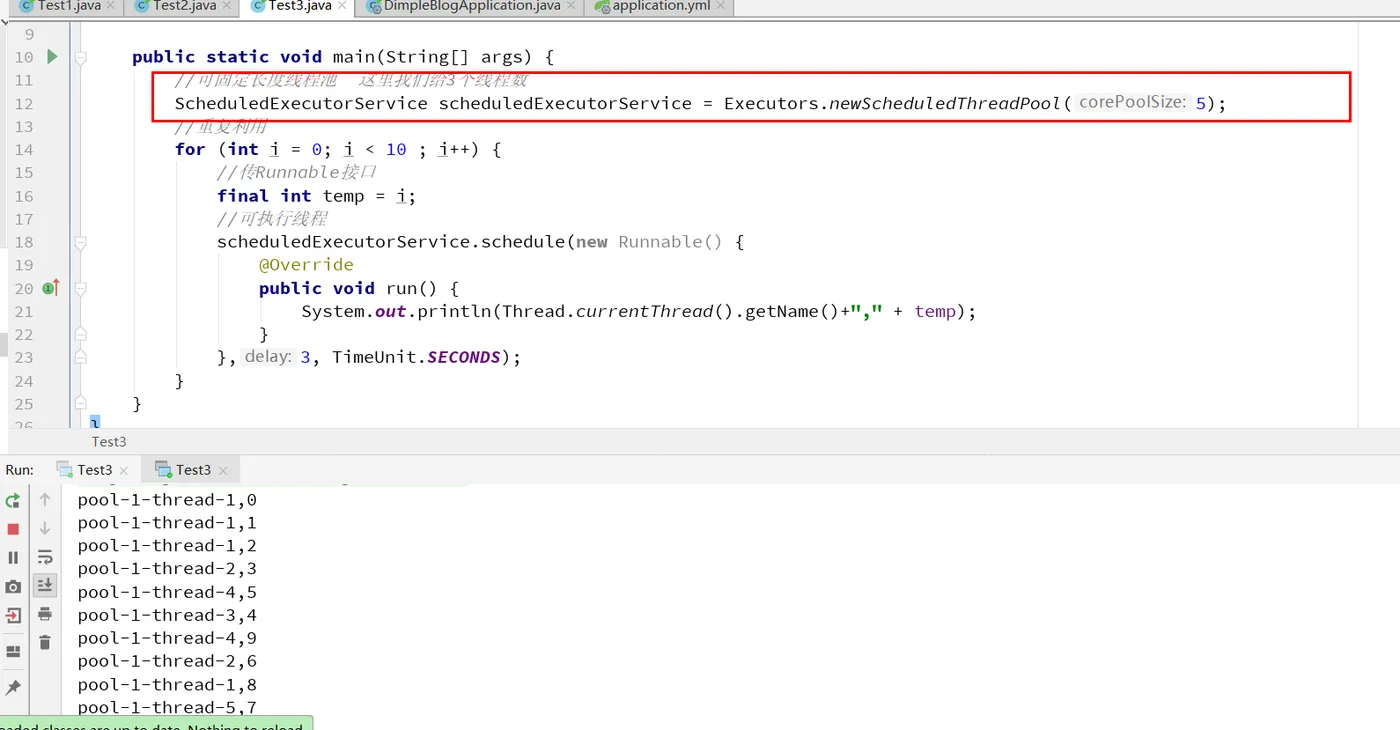Close the Test3.java editor tab
The image size is (1400, 730).
pos(342,7)
